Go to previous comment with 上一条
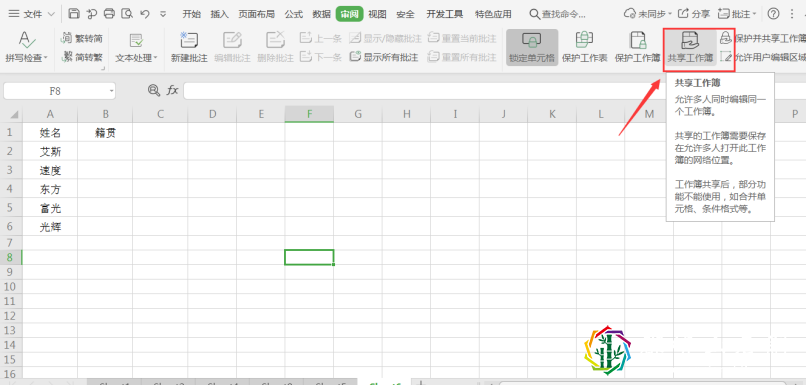 (x=321, y=38)
